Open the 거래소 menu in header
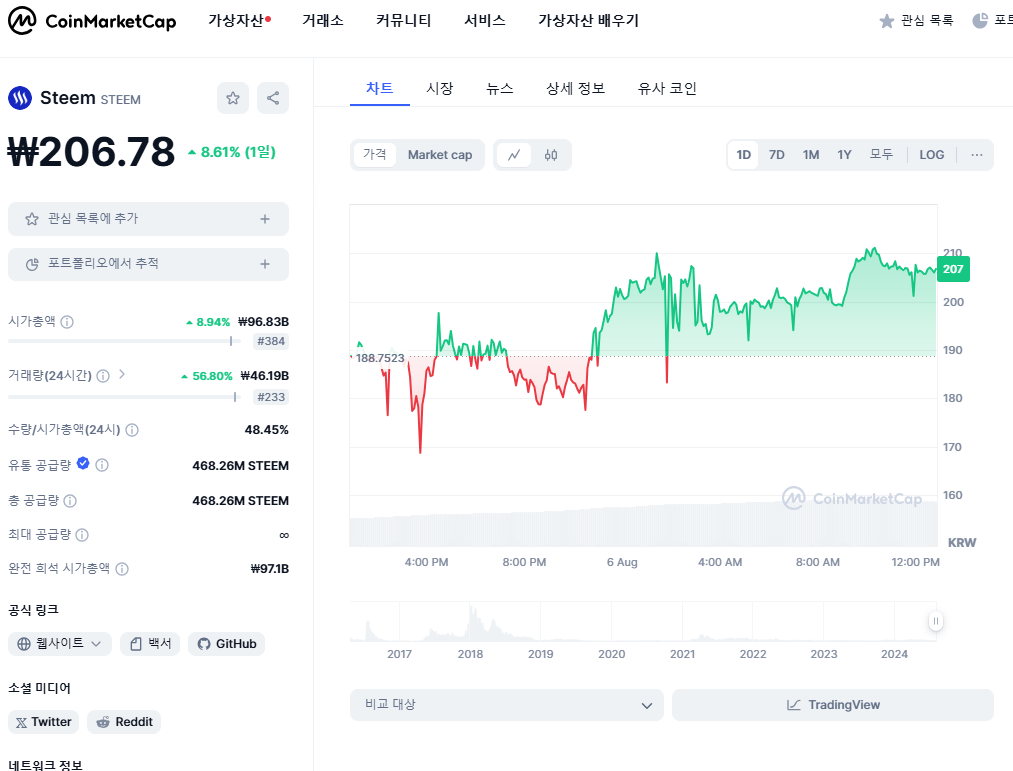This screenshot has width=1013, height=771. (x=322, y=21)
